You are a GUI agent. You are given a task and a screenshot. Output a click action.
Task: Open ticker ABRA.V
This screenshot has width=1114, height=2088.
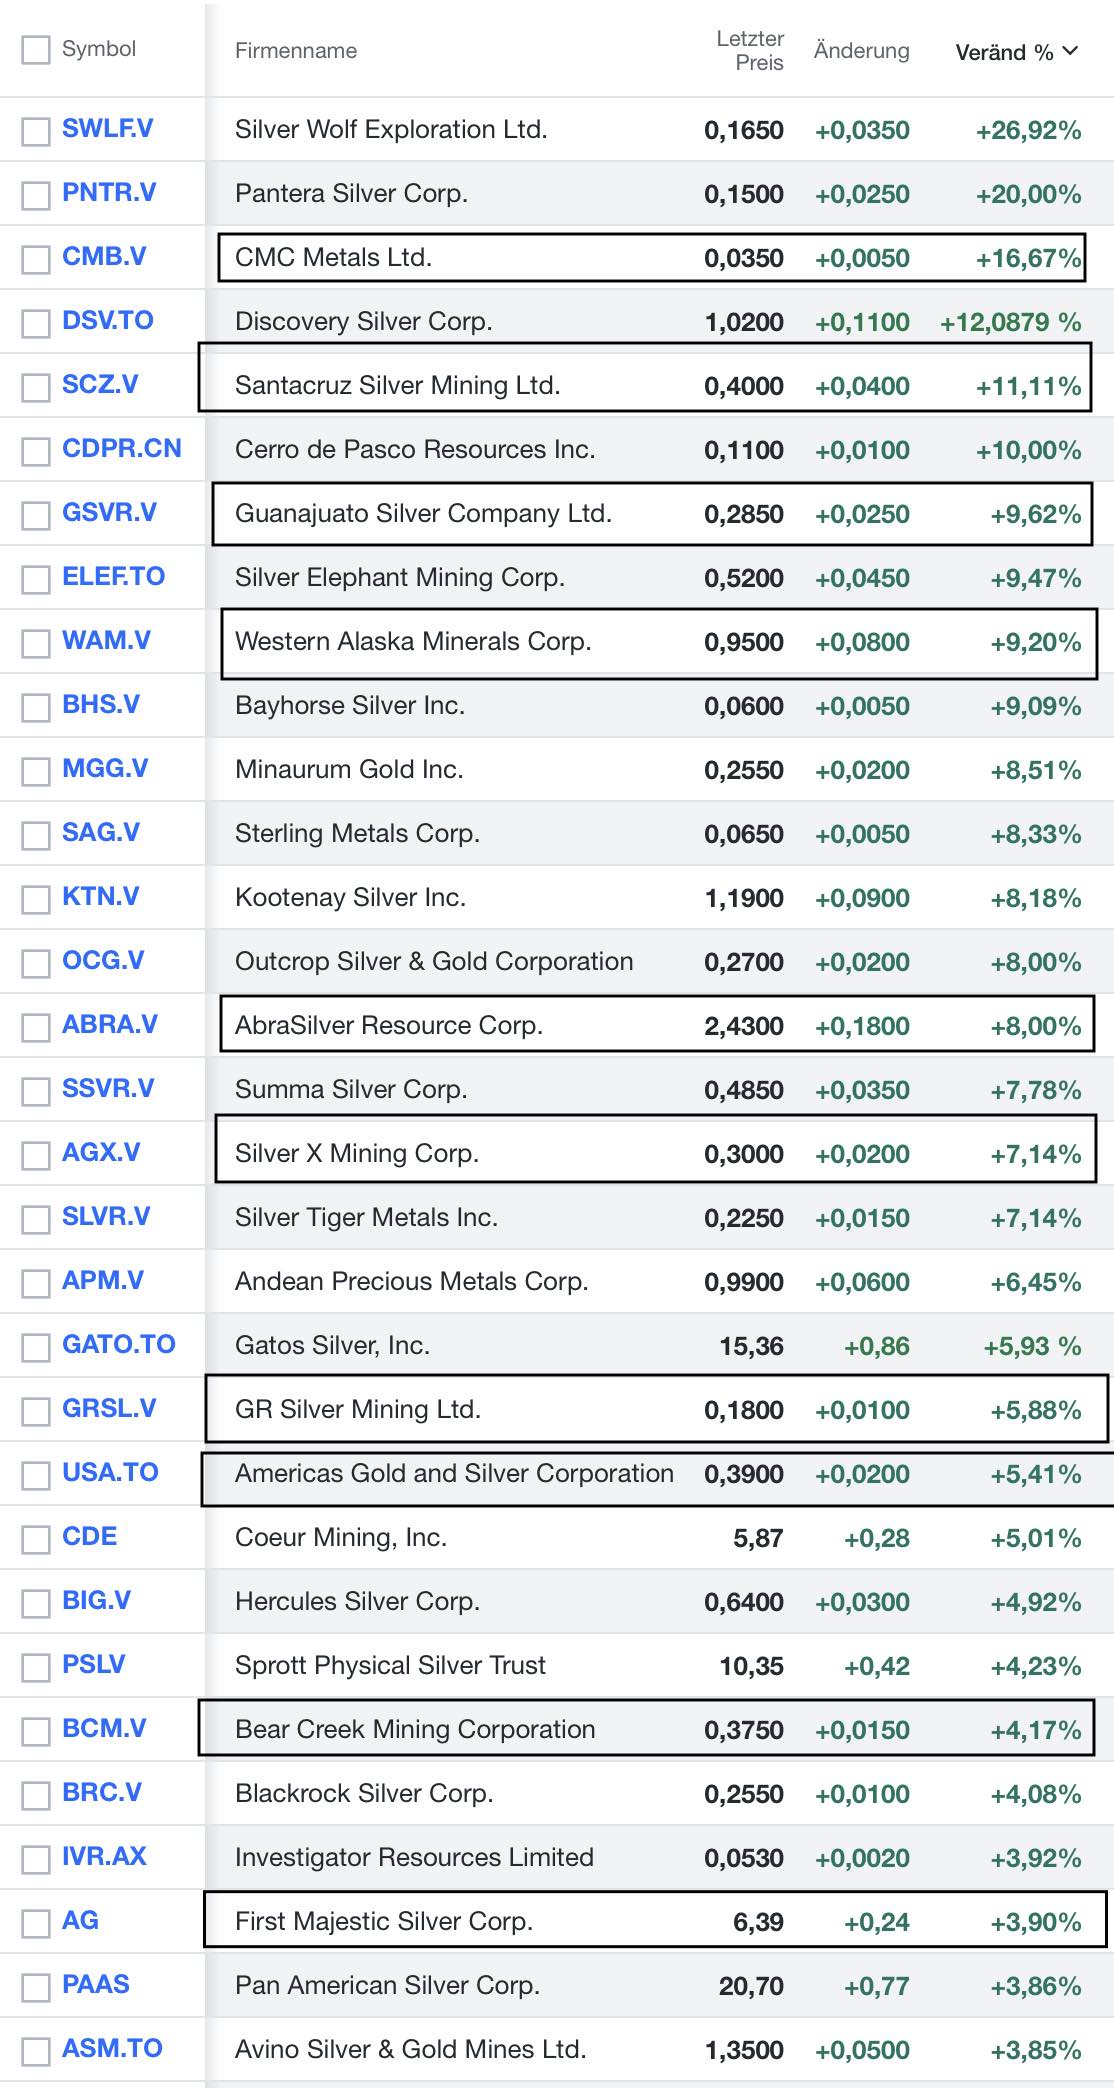click(x=110, y=1024)
